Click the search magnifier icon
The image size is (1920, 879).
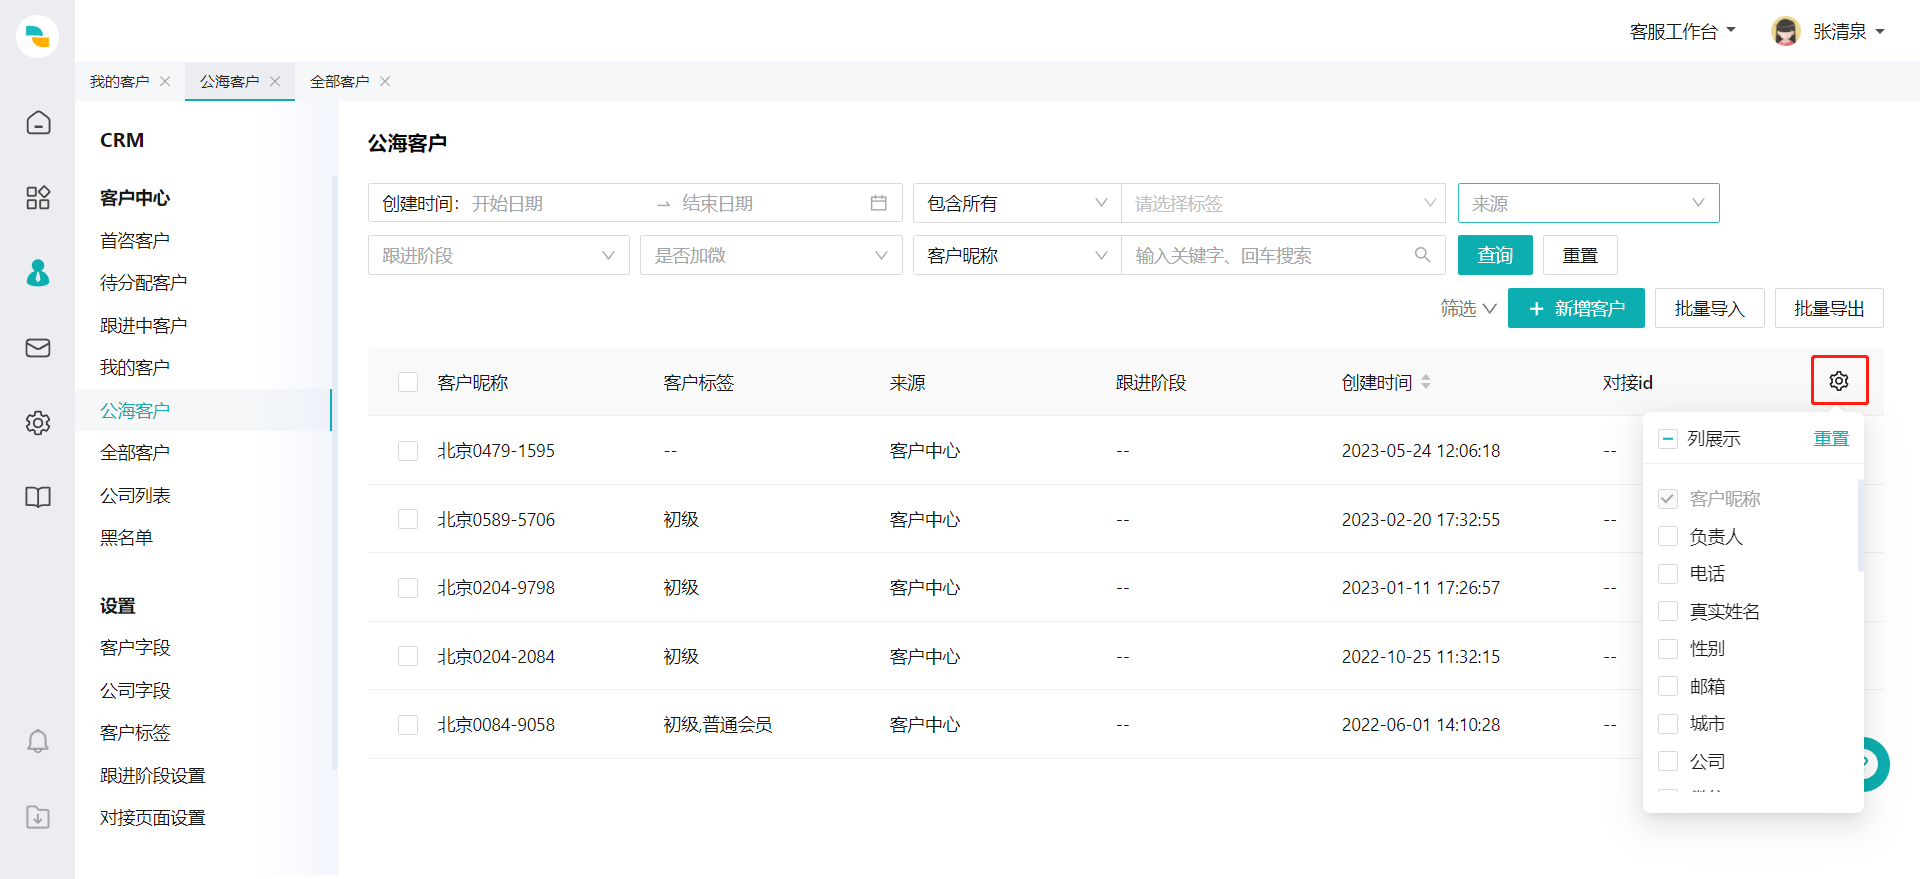[1422, 255]
